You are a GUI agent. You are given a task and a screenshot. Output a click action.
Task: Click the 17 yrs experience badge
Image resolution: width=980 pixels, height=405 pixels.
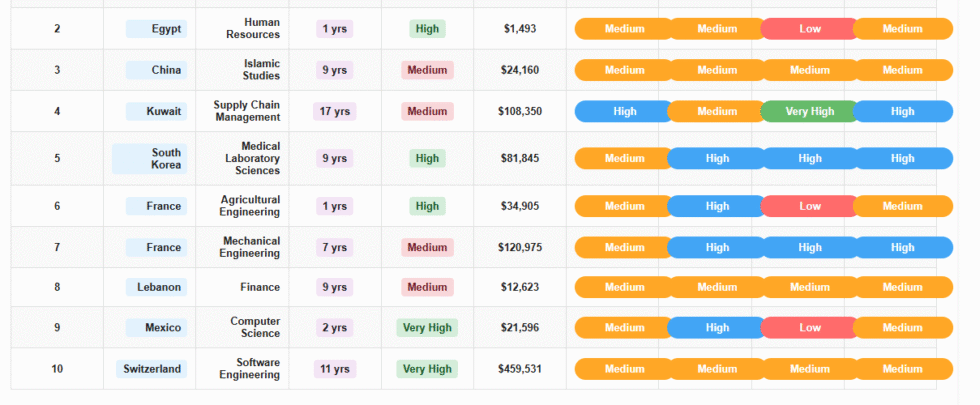tap(334, 111)
